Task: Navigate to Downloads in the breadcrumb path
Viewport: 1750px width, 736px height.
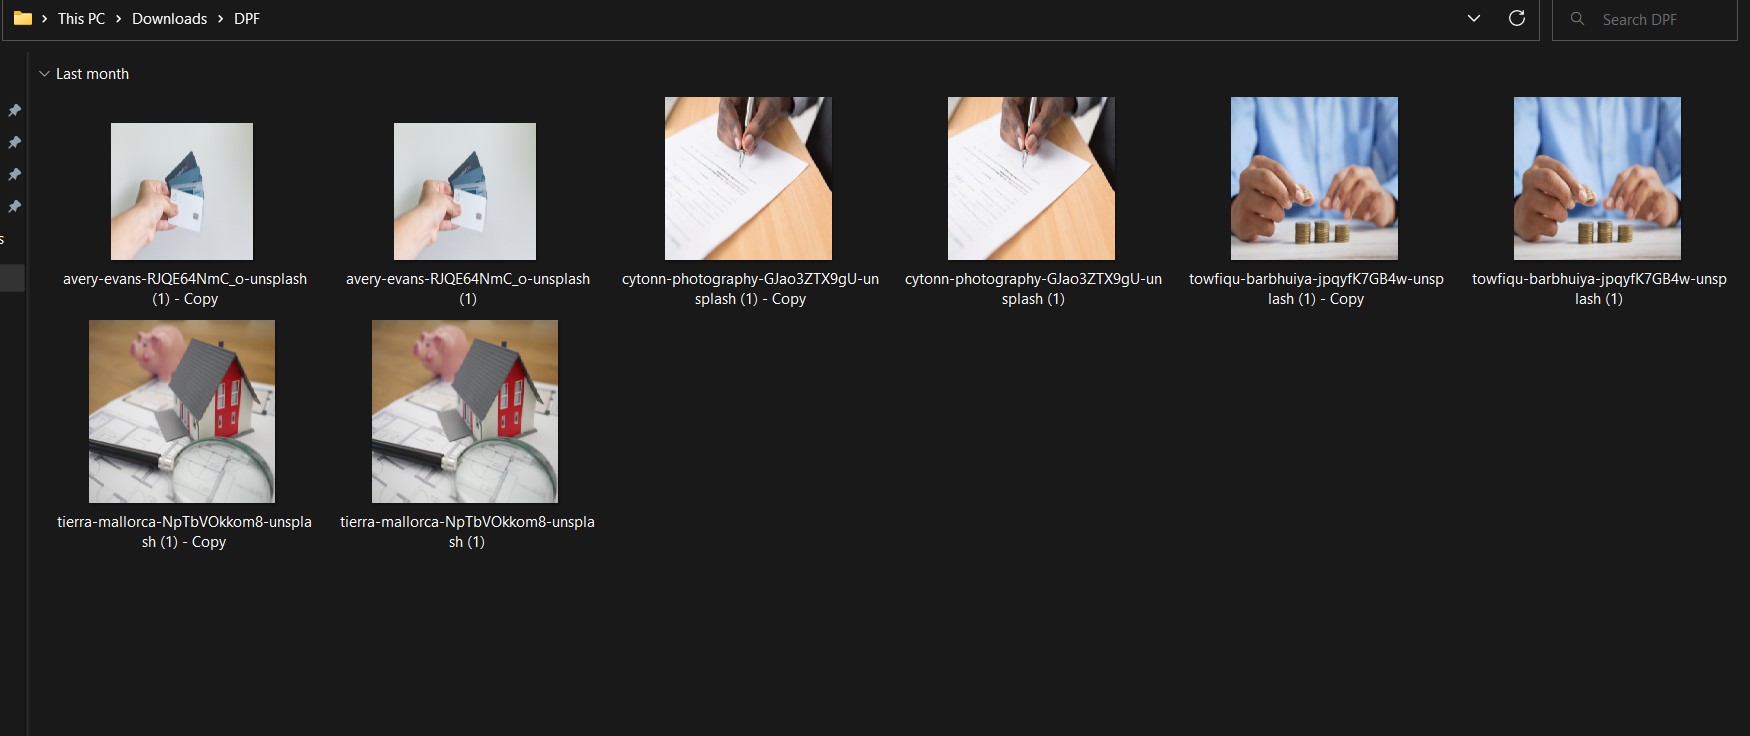Action: tap(169, 19)
